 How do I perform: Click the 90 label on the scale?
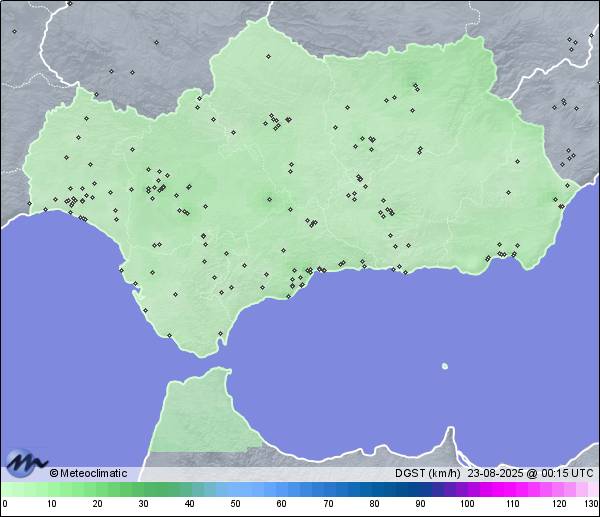pyautogui.click(x=420, y=503)
